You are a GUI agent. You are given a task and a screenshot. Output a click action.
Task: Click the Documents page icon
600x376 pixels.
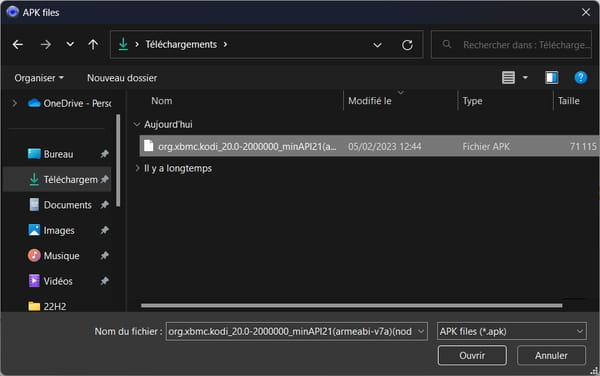click(34, 205)
